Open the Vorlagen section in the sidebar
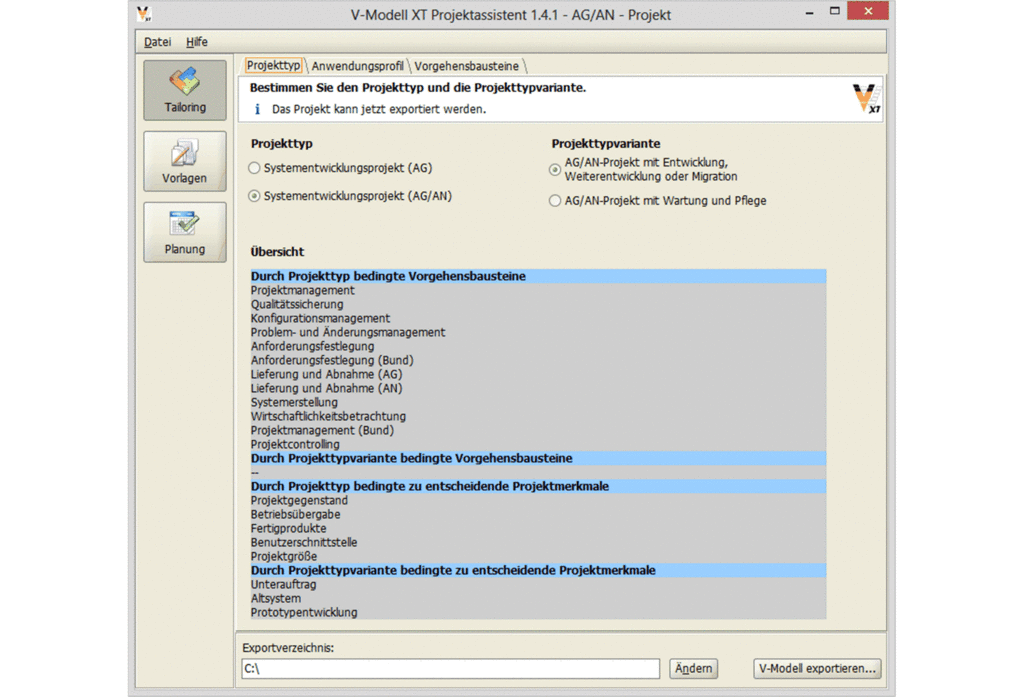 tap(185, 161)
